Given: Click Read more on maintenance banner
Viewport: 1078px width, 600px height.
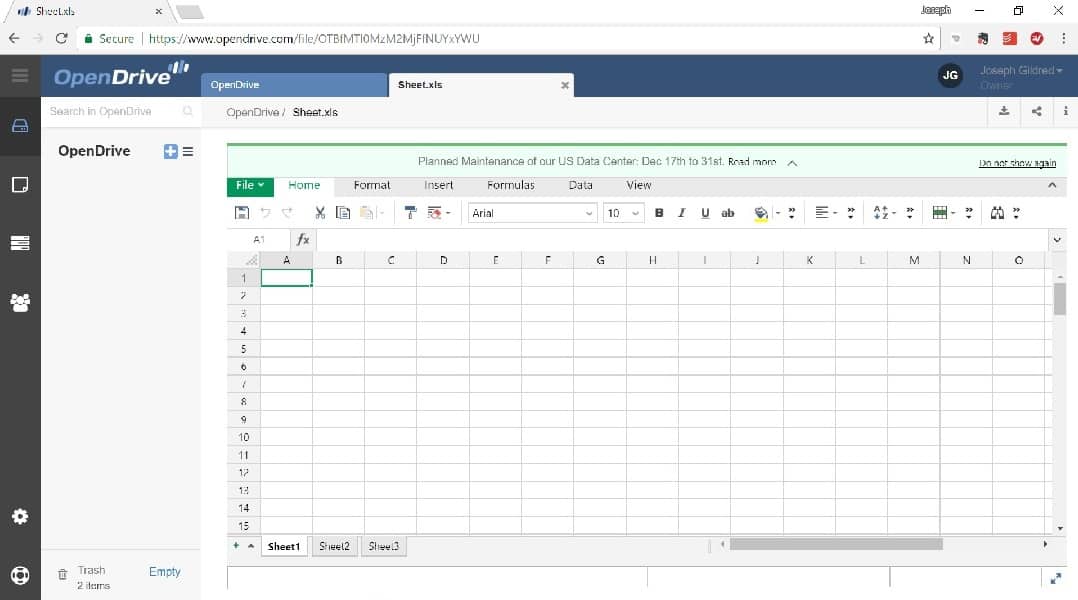Looking at the screenshot, I should pyautogui.click(x=755, y=161).
